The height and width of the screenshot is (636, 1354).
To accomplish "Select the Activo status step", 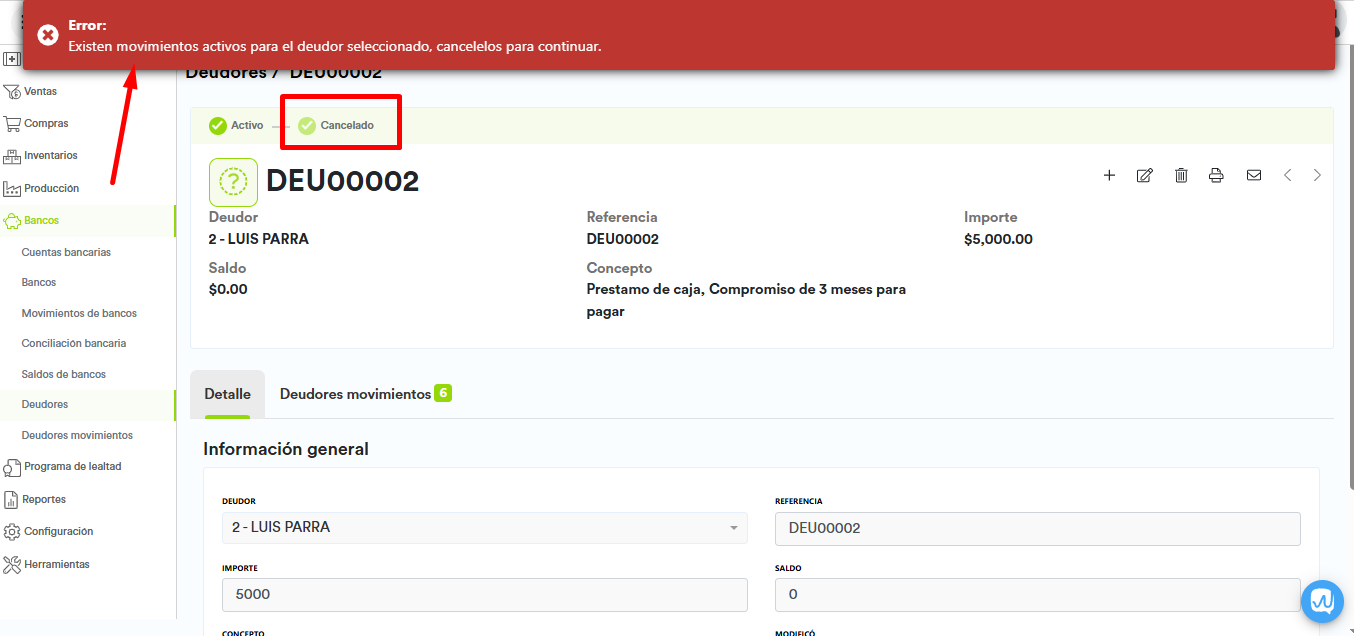I will [x=236, y=126].
